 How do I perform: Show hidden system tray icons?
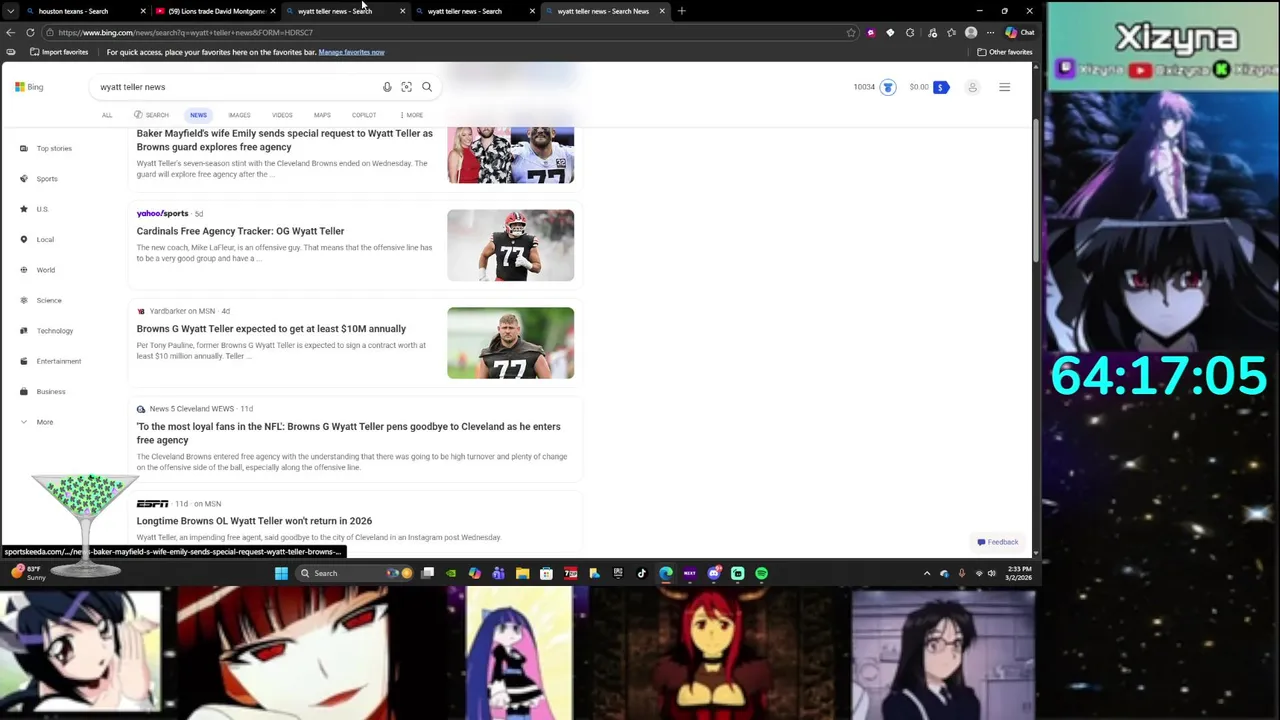tap(927, 573)
